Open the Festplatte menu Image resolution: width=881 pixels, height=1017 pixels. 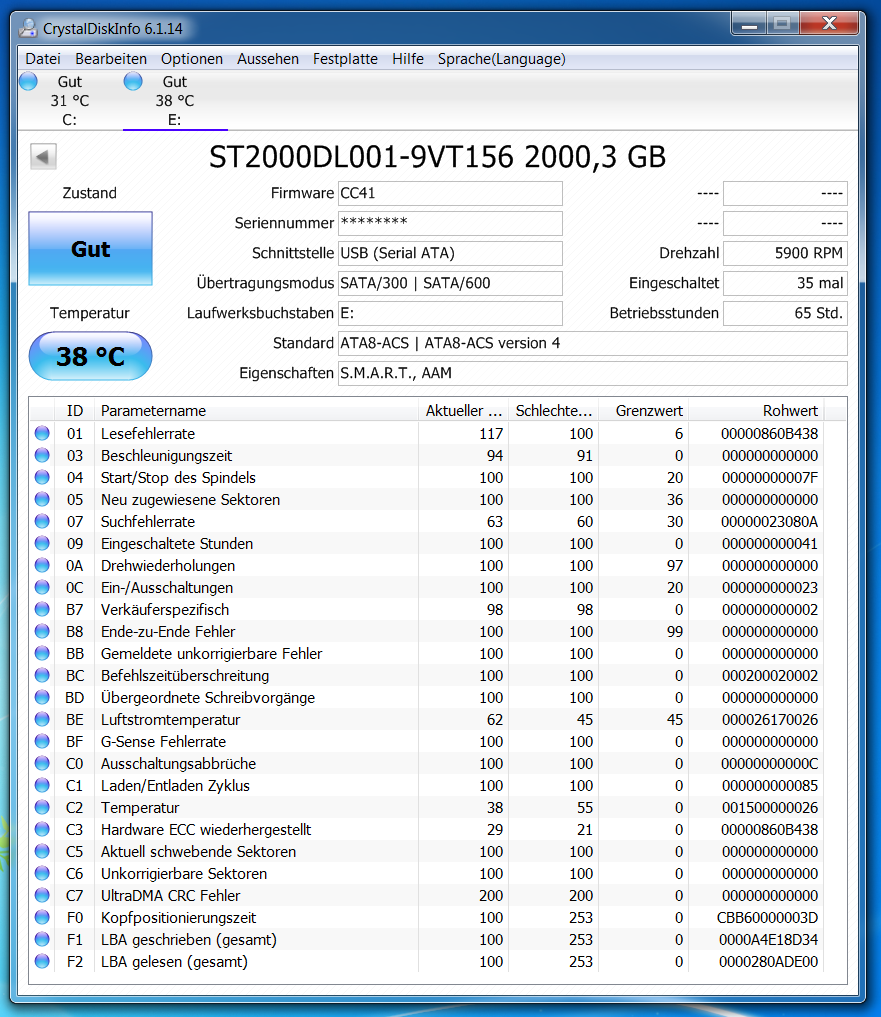click(345, 59)
